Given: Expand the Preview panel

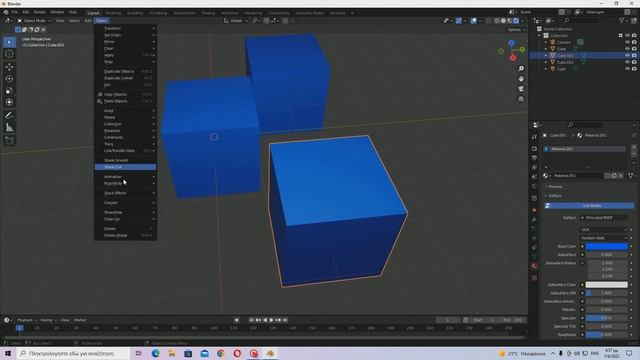Looking at the screenshot, I should coord(555,187).
